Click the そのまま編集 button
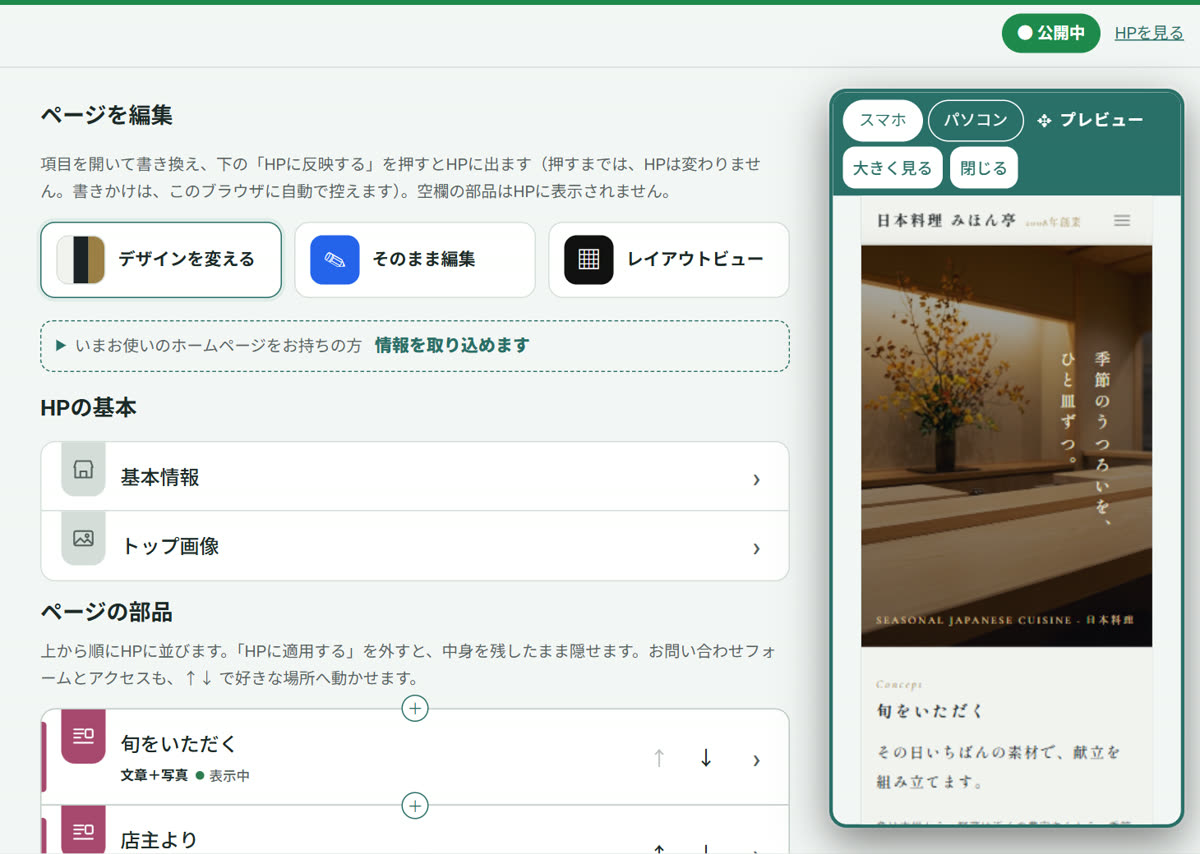Viewport: 1200px width, 854px height. click(x=415, y=260)
